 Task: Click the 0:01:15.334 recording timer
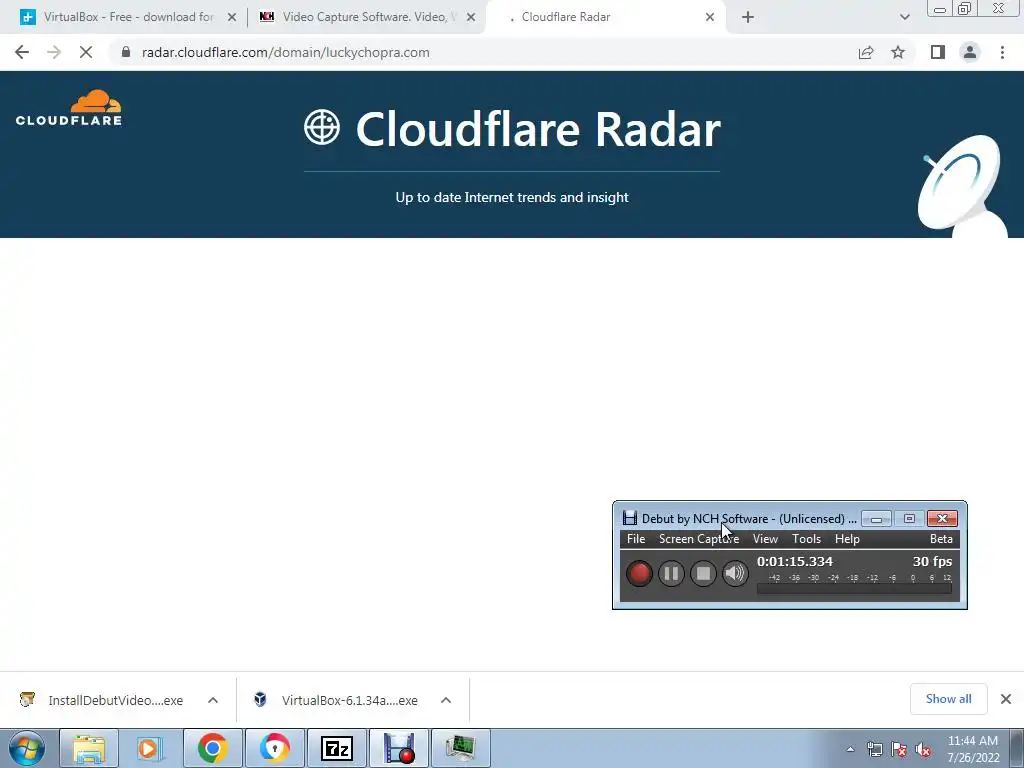click(x=795, y=561)
